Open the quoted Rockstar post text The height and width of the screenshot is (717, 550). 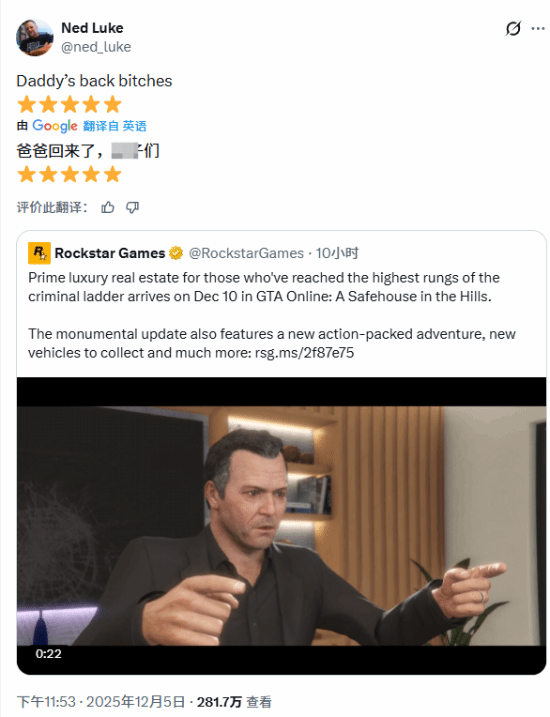click(x=272, y=315)
